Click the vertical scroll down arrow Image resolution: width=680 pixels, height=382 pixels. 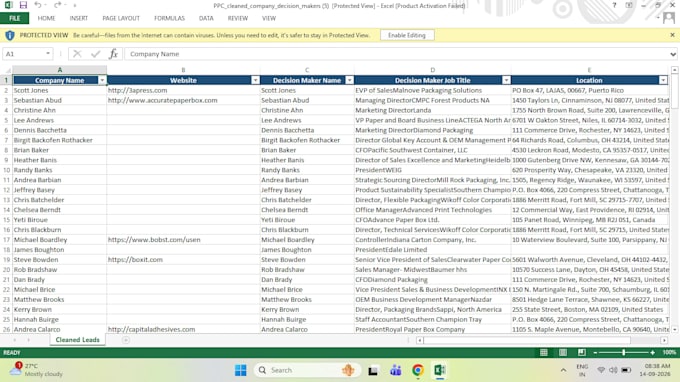click(x=674, y=330)
